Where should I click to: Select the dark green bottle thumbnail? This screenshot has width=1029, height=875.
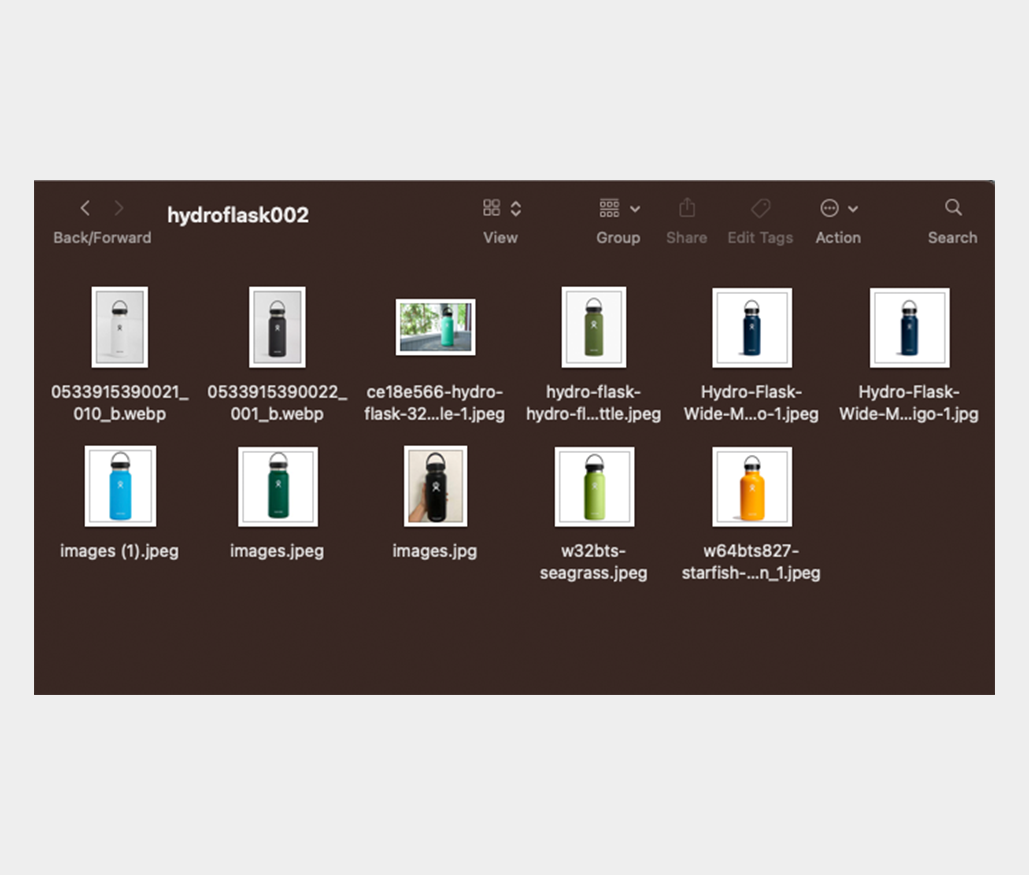(x=278, y=486)
